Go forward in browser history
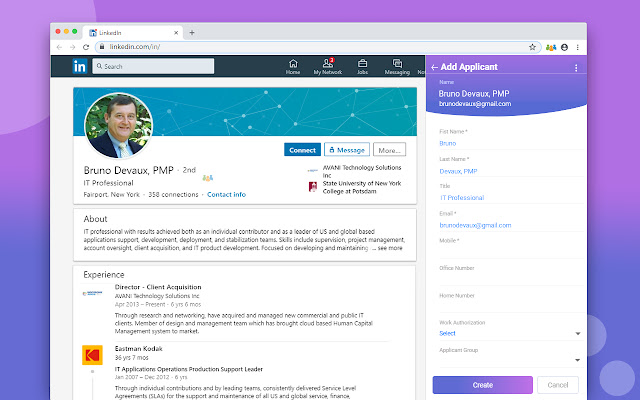Screen dimensions: 640x400 [72, 47]
